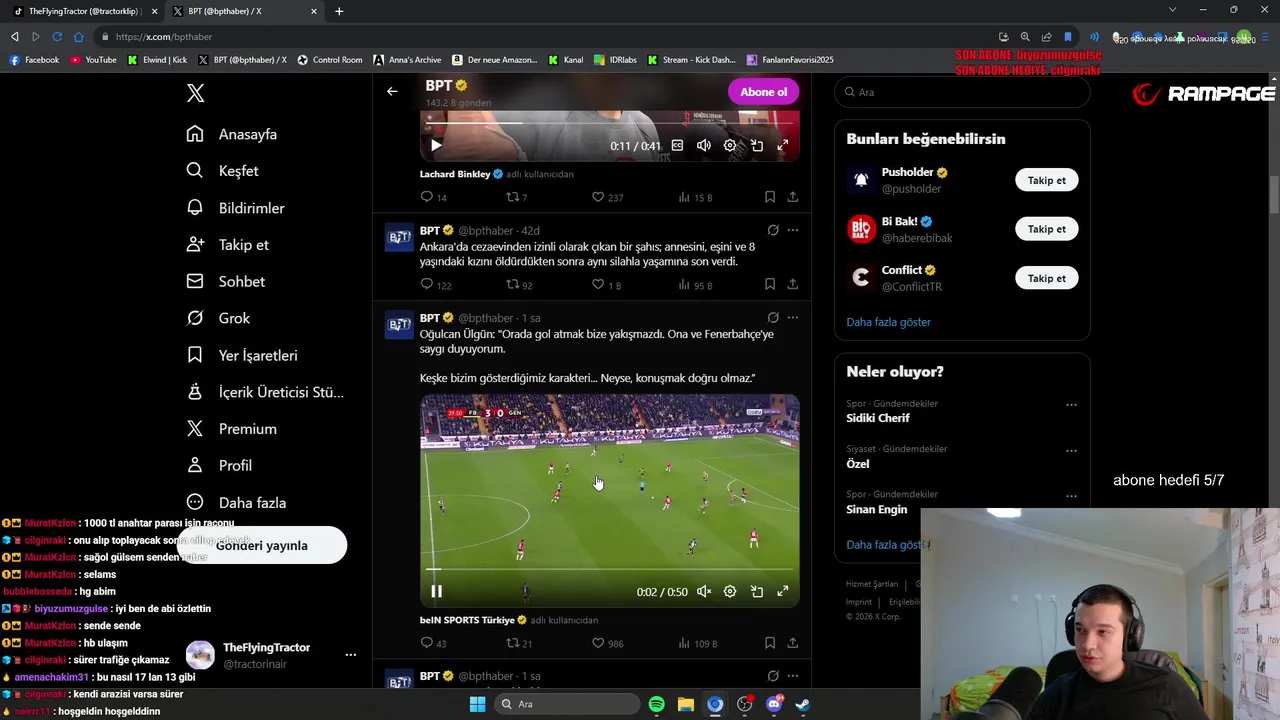
Task: Open options for Özel trend
Action: tap(1071, 451)
